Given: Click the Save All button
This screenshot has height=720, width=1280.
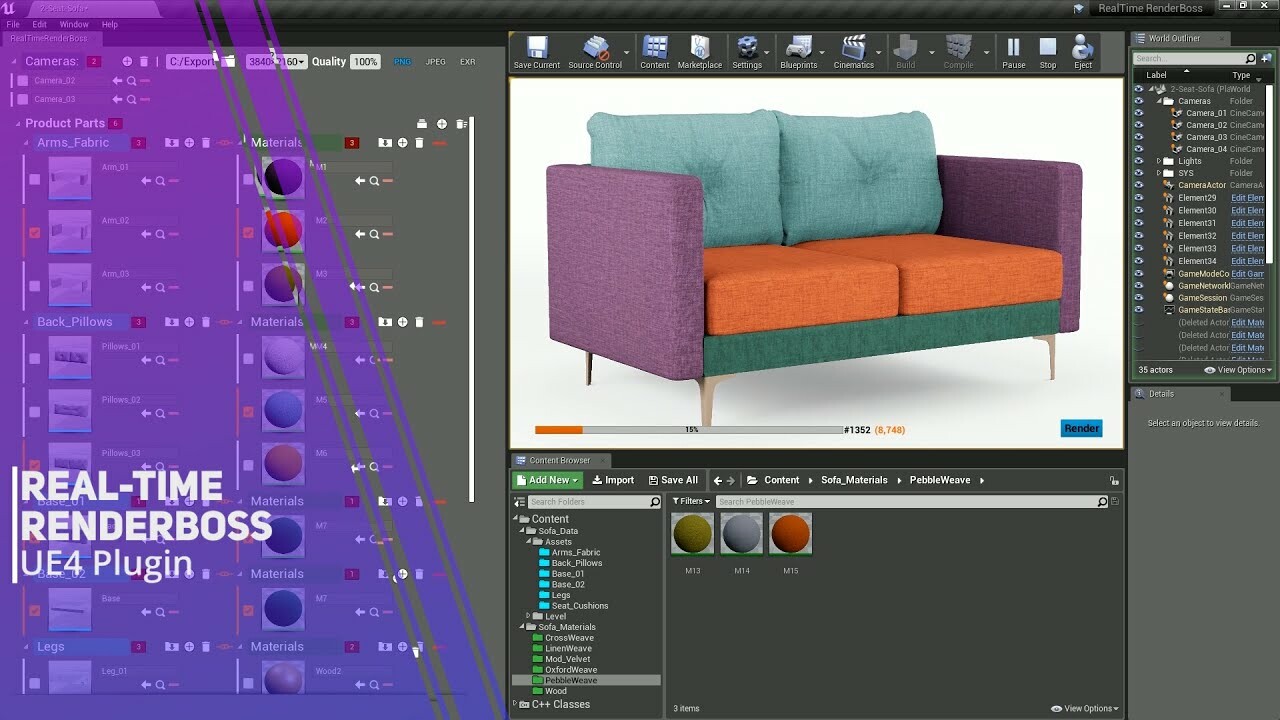Looking at the screenshot, I should (674, 479).
